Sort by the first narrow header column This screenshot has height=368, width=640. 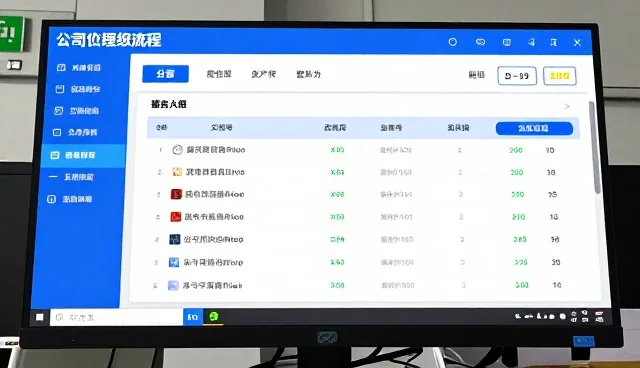[162, 128]
